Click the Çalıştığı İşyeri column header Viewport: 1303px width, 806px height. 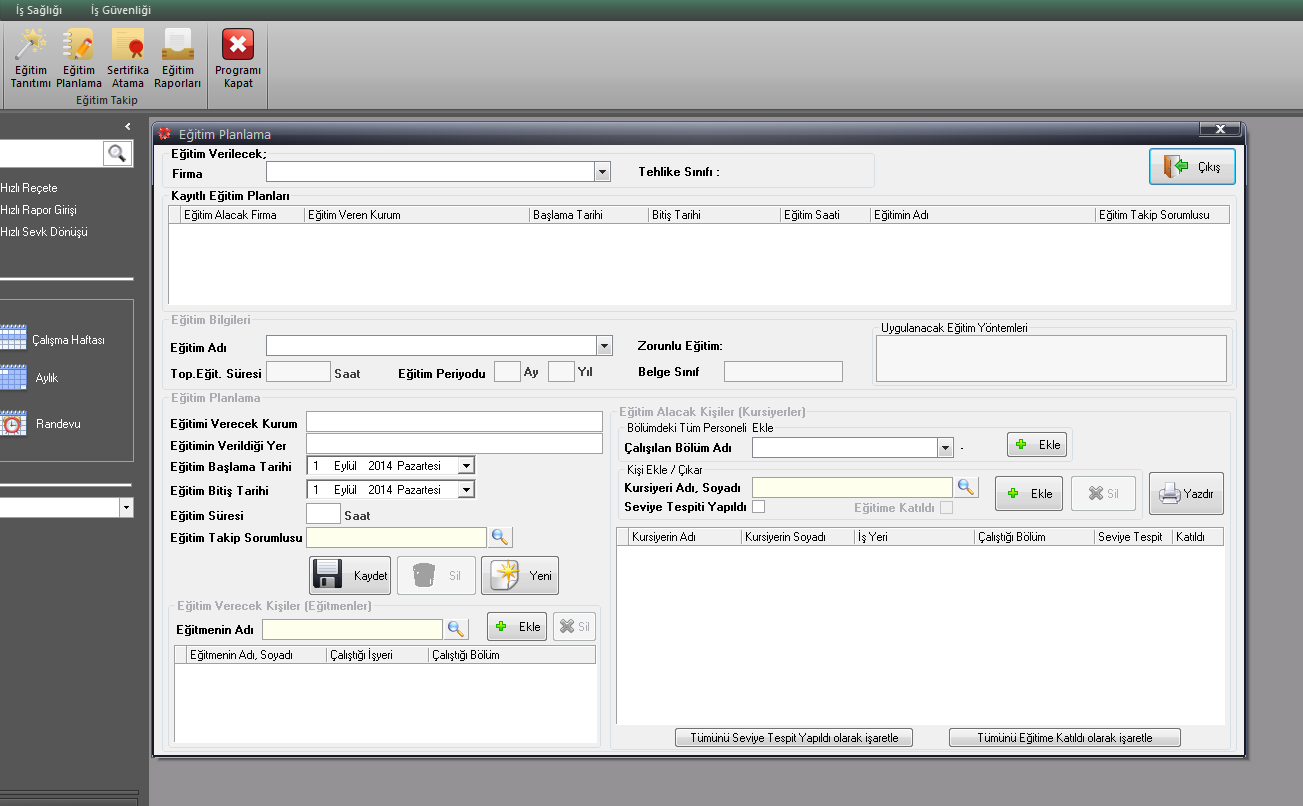[x=377, y=655]
